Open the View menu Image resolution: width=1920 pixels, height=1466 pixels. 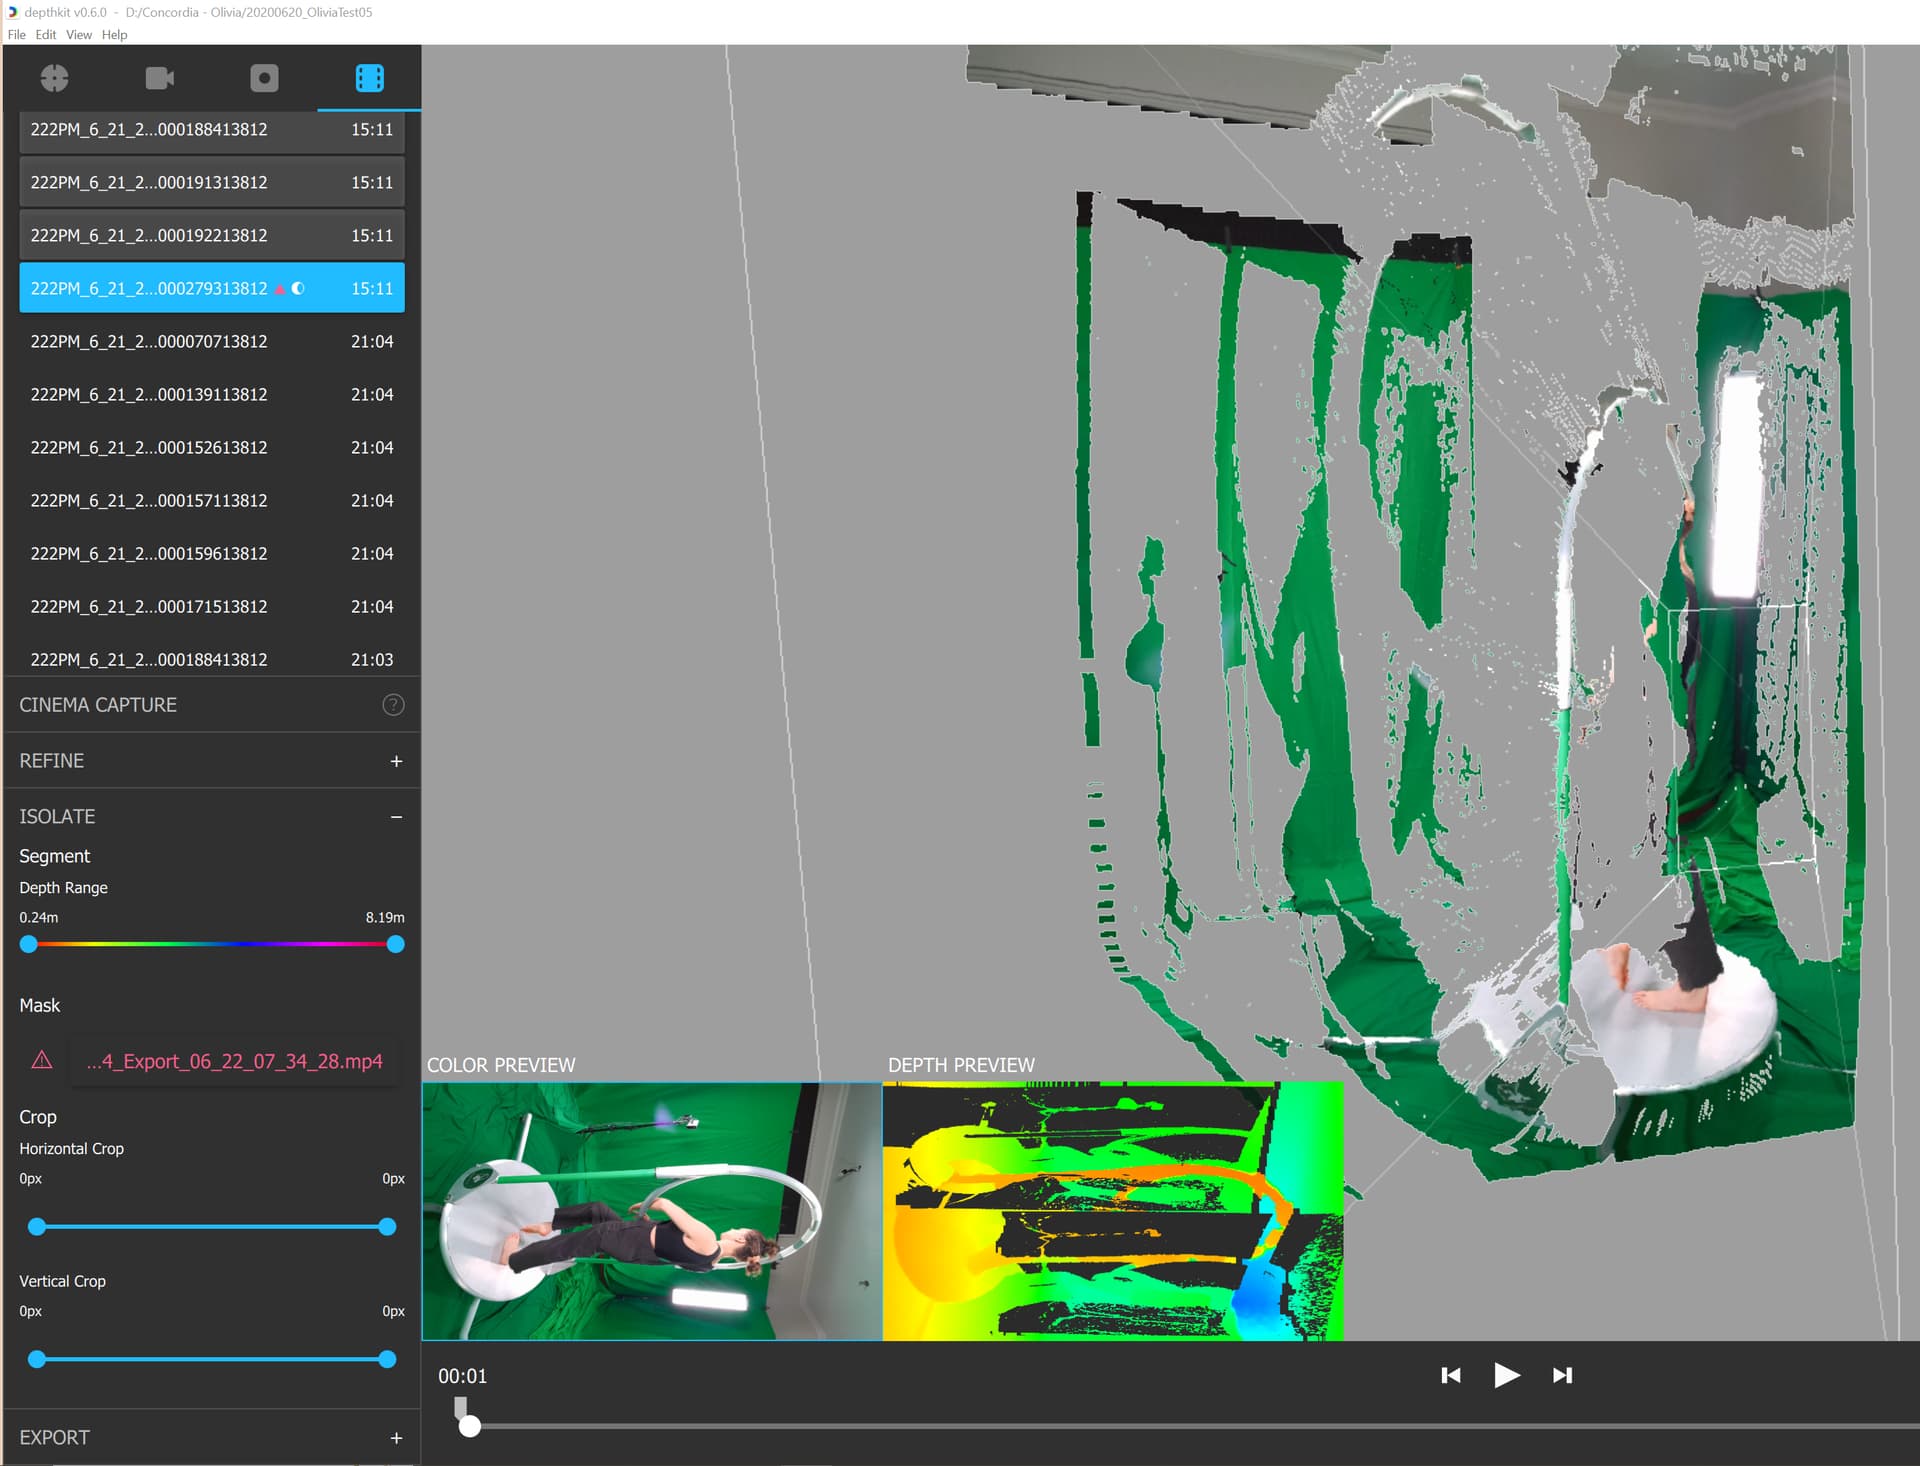pyautogui.click(x=79, y=35)
